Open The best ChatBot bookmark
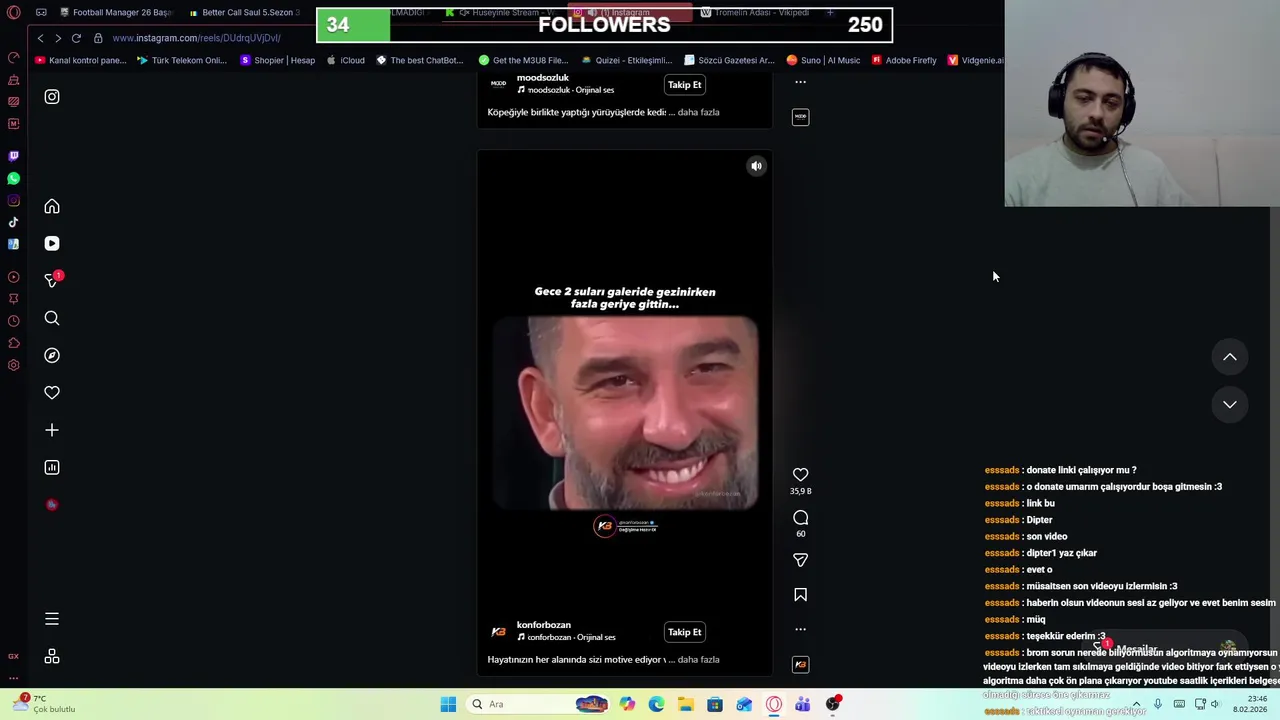The width and height of the screenshot is (1280, 720). pos(420,60)
